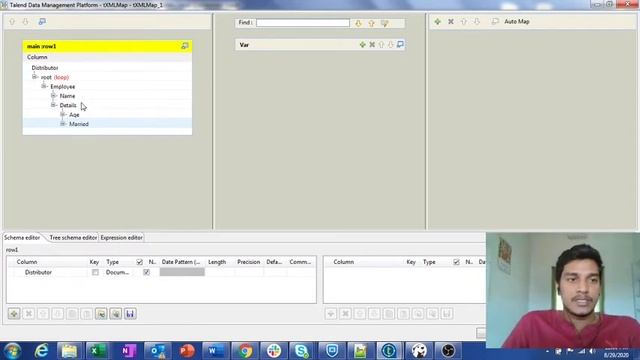640x360 pixels.
Task: Toggle the Married node expander
Action: click(x=63, y=124)
